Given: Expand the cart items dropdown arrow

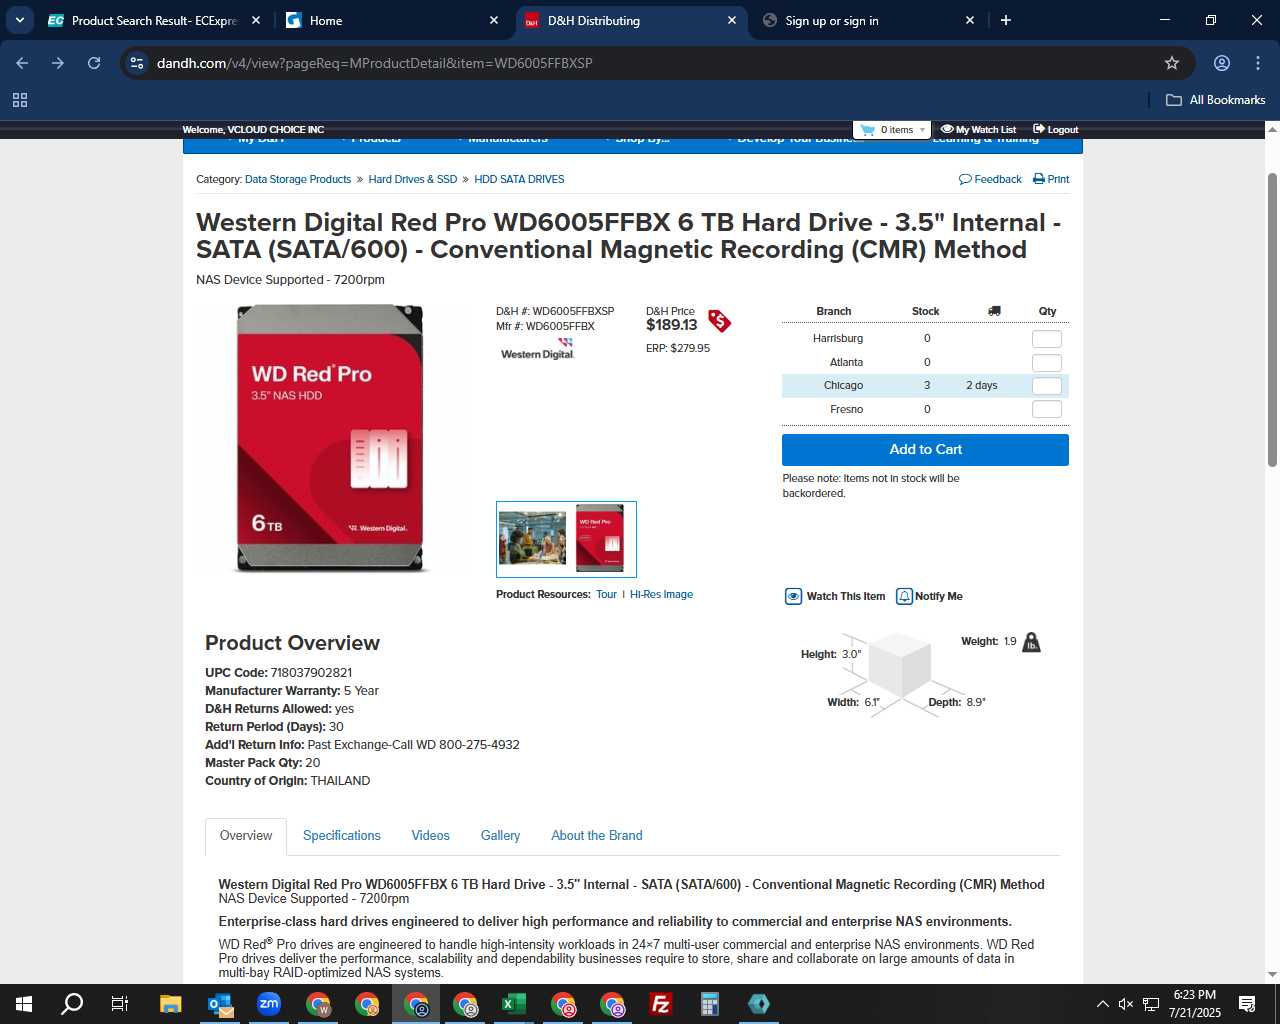Looking at the screenshot, I should (x=922, y=130).
